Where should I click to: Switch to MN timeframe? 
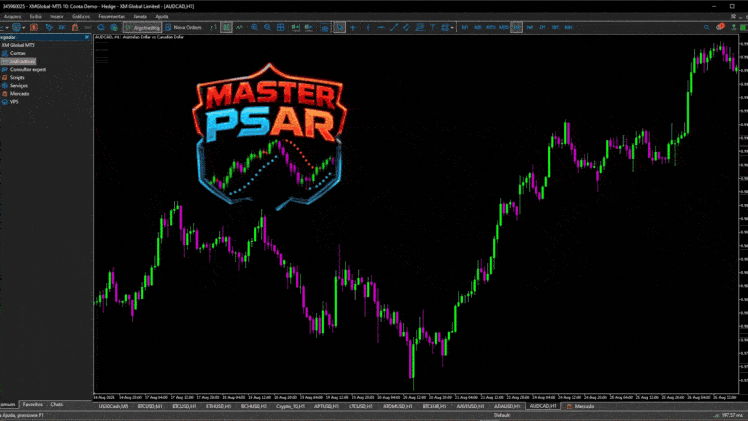tap(569, 27)
